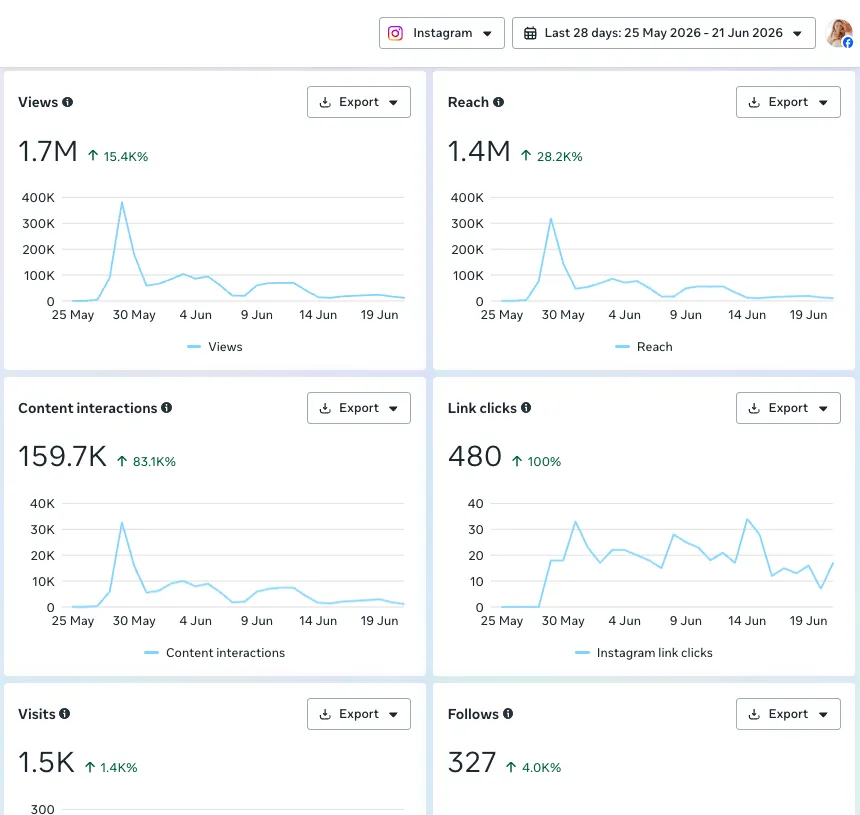The width and height of the screenshot is (860, 815).
Task: Show info for the Visits metric
Action: tap(65, 714)
